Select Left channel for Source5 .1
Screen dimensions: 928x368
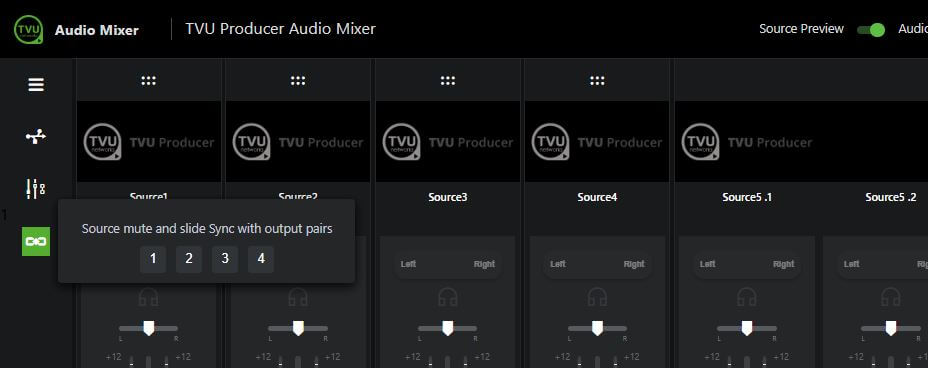point(708,264)
